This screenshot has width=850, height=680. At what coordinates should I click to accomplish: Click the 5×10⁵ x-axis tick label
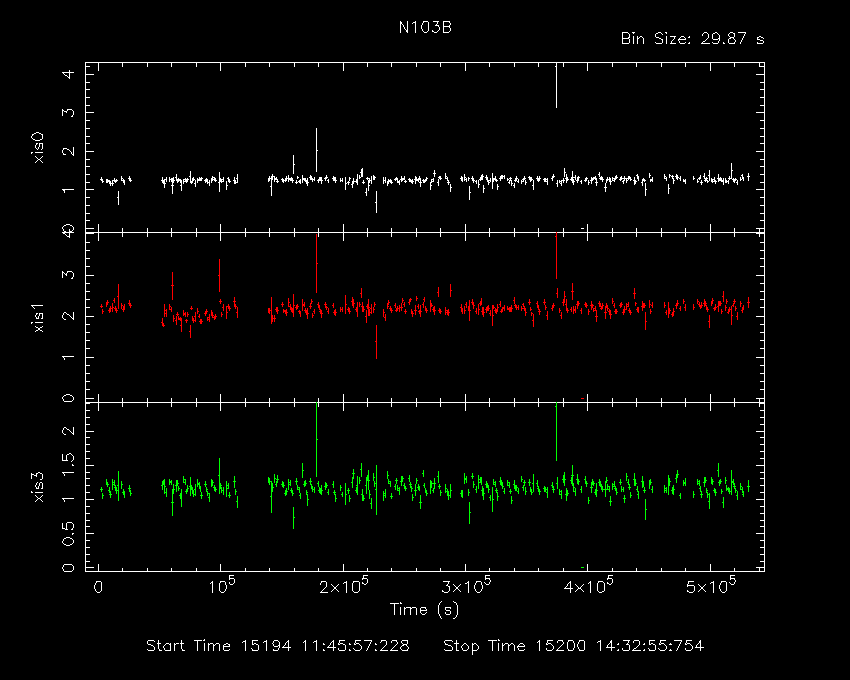(711, 586)
